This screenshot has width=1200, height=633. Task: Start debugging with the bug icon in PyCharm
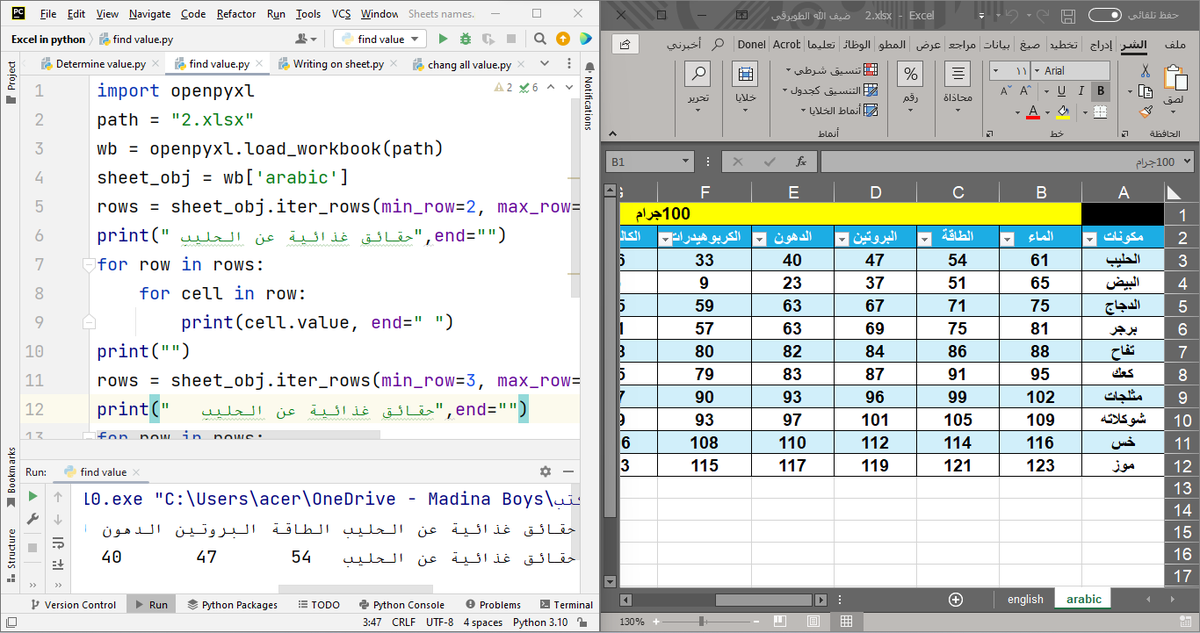[x=465, y=39]
